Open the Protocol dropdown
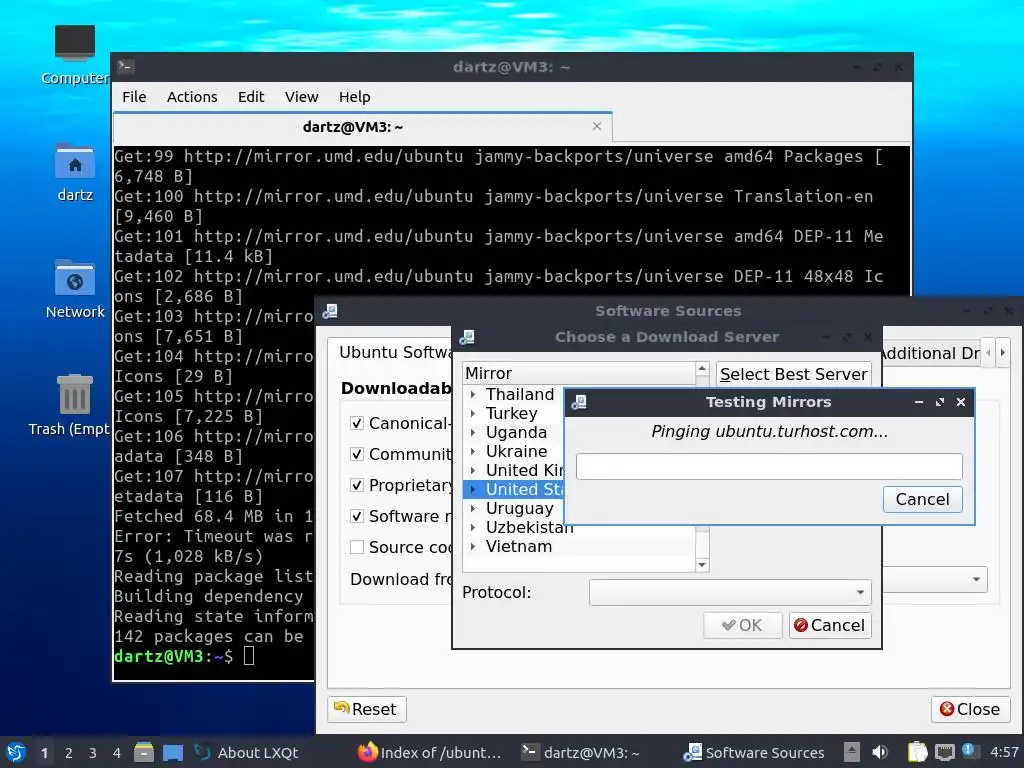Viewport: 1024px width, 768px height. click(x=730, y=592)
